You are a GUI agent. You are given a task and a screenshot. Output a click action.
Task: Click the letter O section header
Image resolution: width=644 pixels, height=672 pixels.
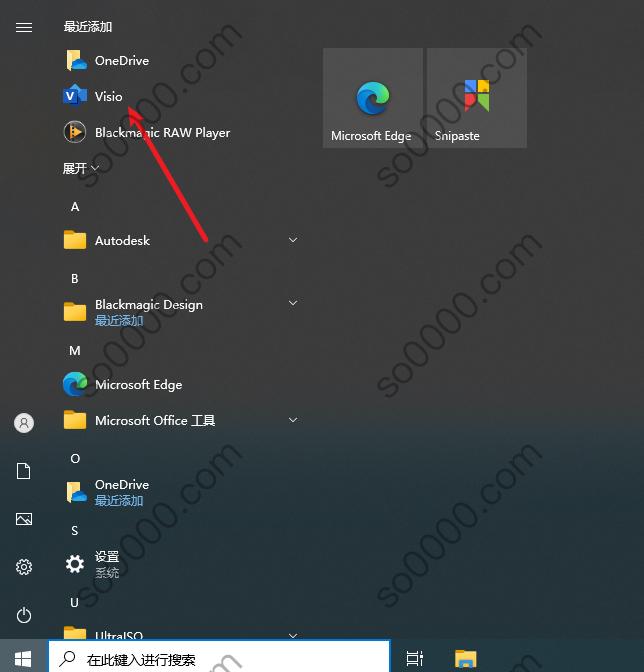[75, 459]
